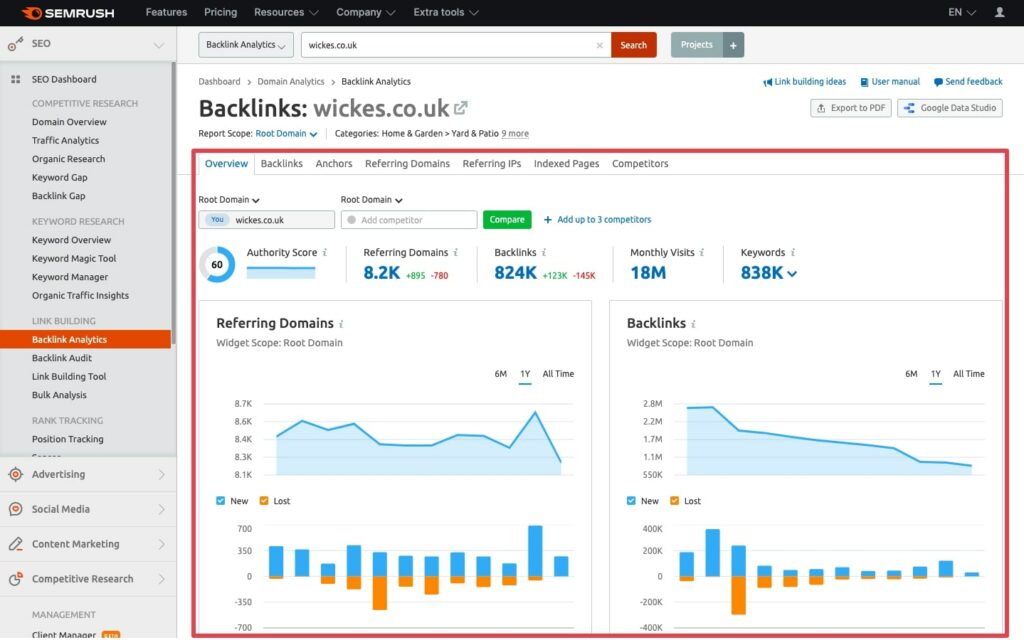Image resolution: width=1024 pixels, height=640 pixels.
Task: Expand the Advertising sidebar section
Action: (x=161, y=475)
